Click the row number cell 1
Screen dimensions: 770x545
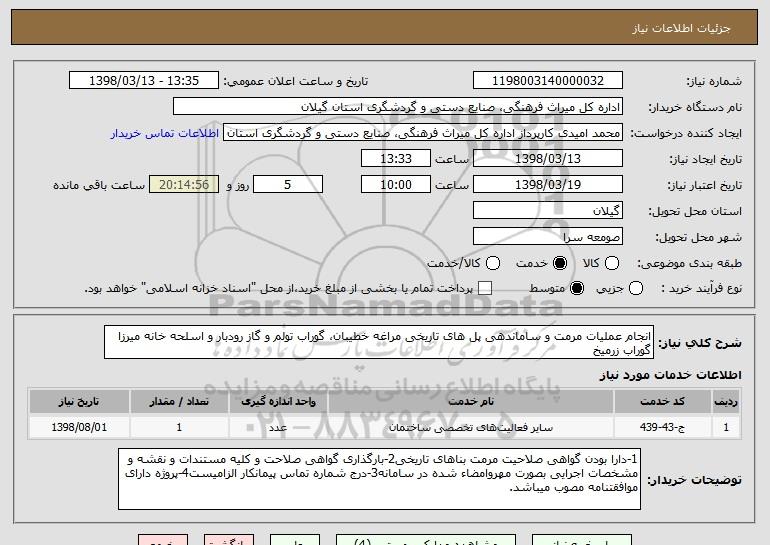(726, 427)
